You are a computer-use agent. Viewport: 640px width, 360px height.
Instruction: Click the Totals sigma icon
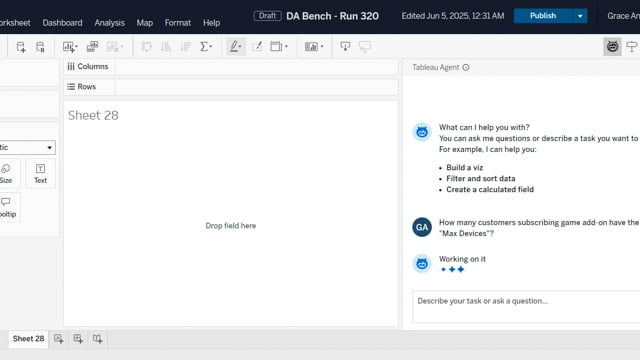[x=204, y=47]
